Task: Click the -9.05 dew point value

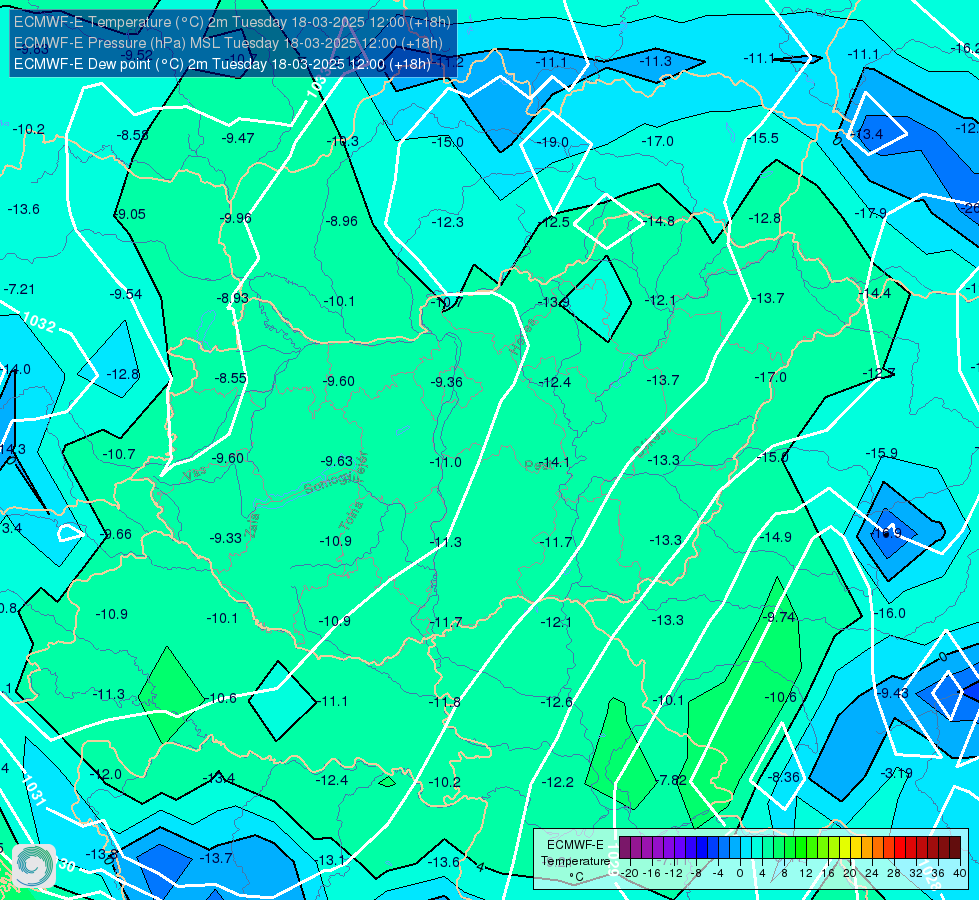Action: pyautogui.click(x=130, y=214)
